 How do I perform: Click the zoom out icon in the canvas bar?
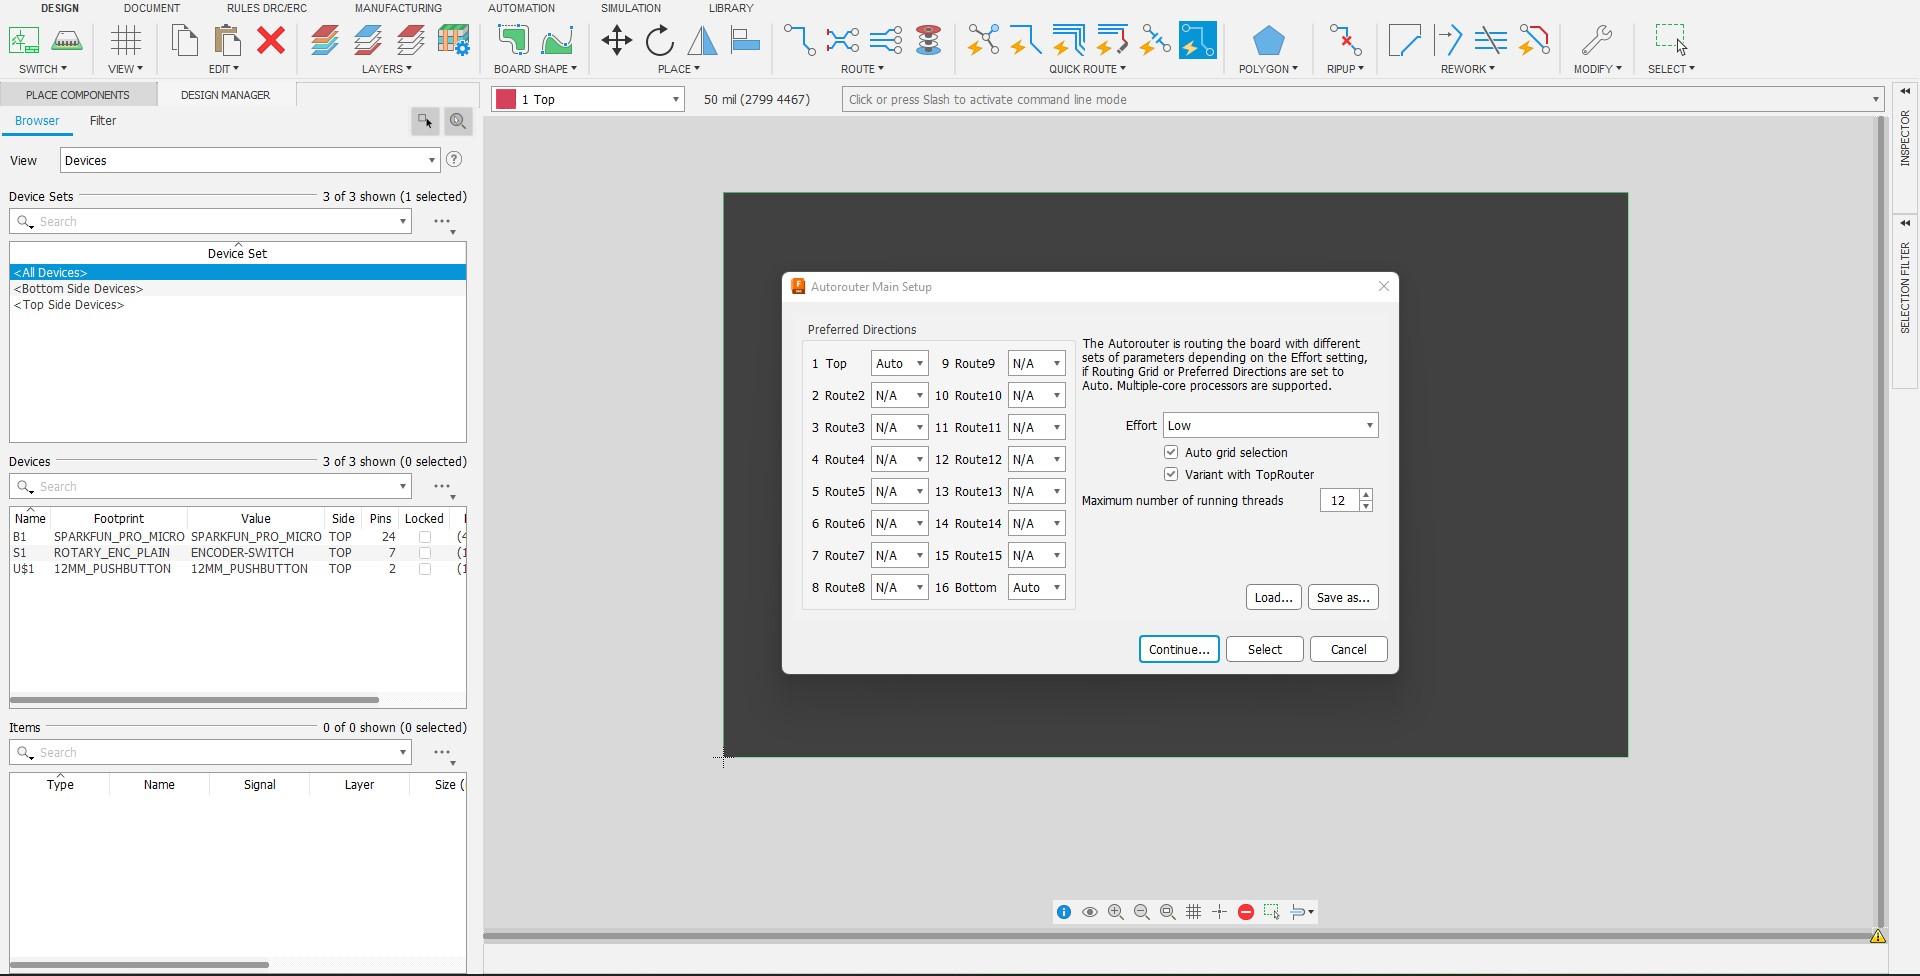click(1142, 912)
